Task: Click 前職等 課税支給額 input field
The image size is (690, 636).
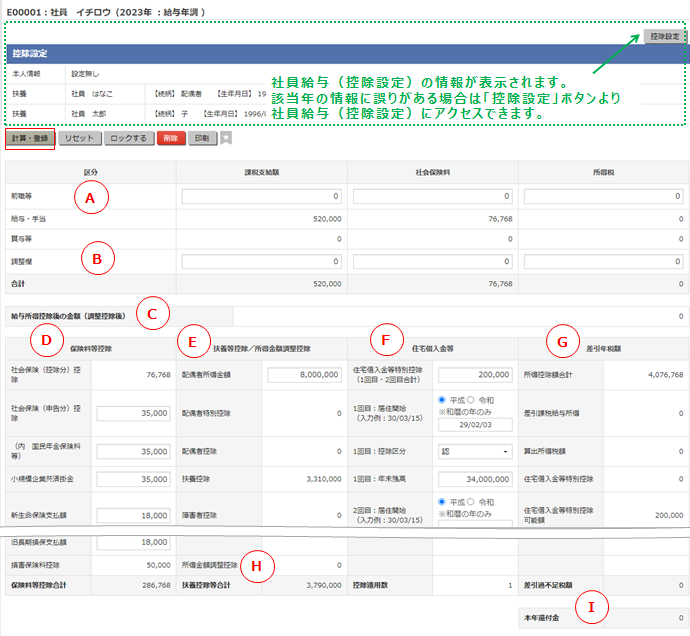Action: 262,198
